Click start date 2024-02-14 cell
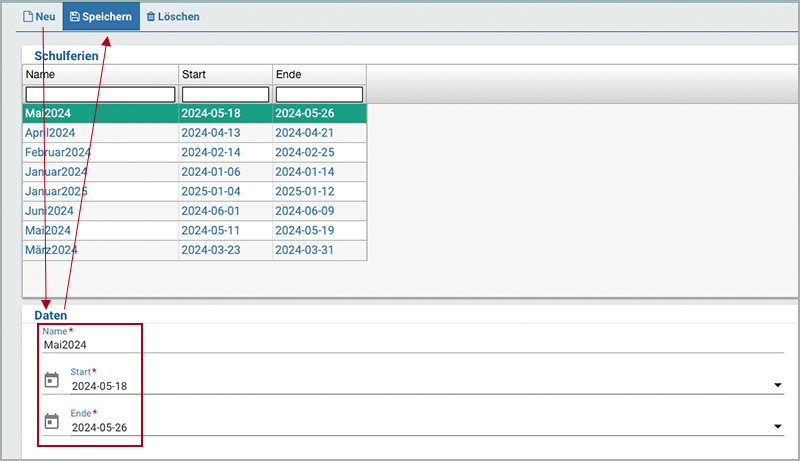 point(226,152)
